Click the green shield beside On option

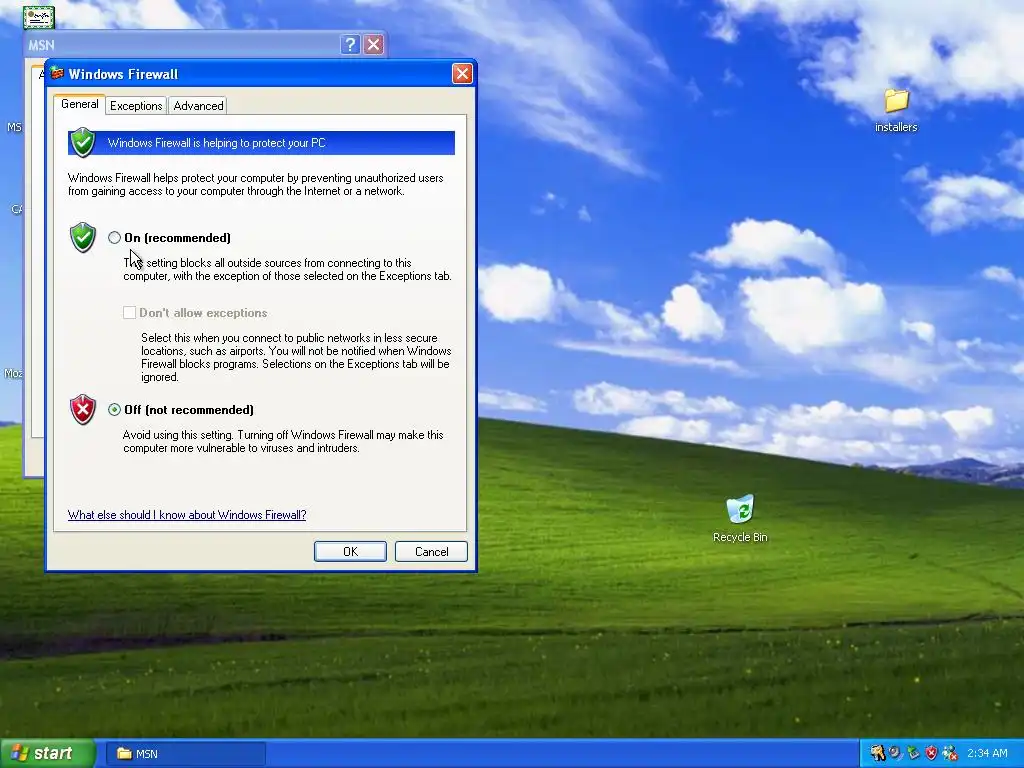pyautogui.click(x=83, y=237)
